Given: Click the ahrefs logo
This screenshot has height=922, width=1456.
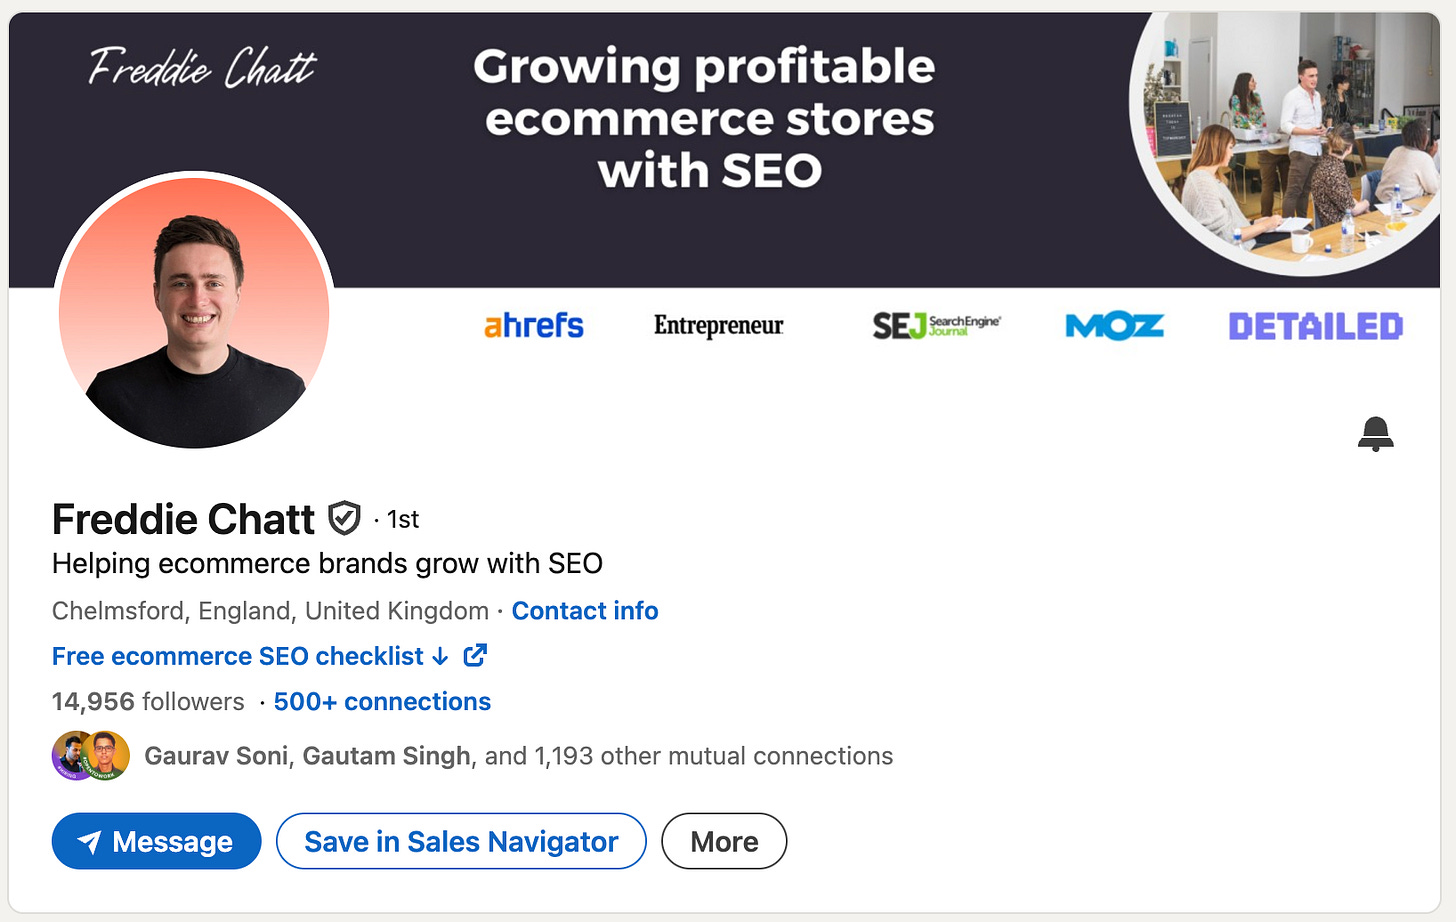Looking at the screenshot, I should [x=534, y=325].
